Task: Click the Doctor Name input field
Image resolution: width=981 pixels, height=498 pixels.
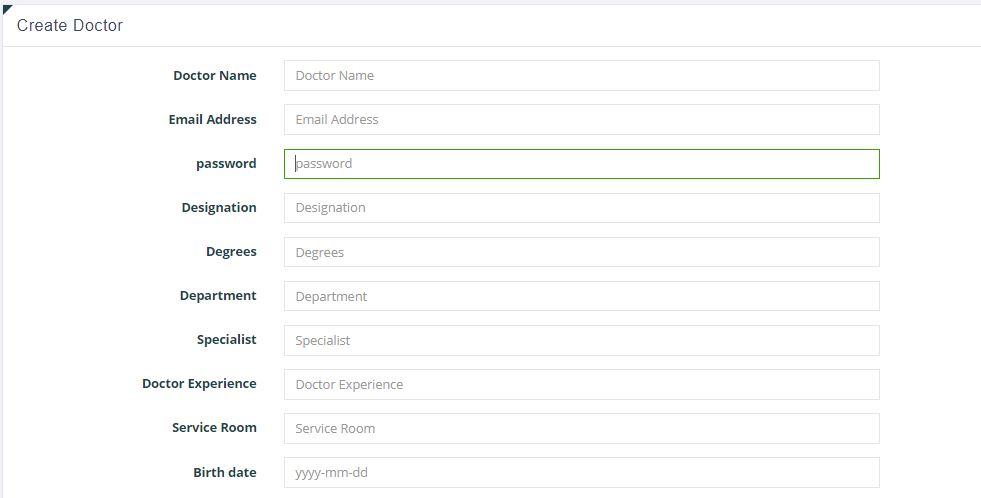Action: [x=581, y=75]
